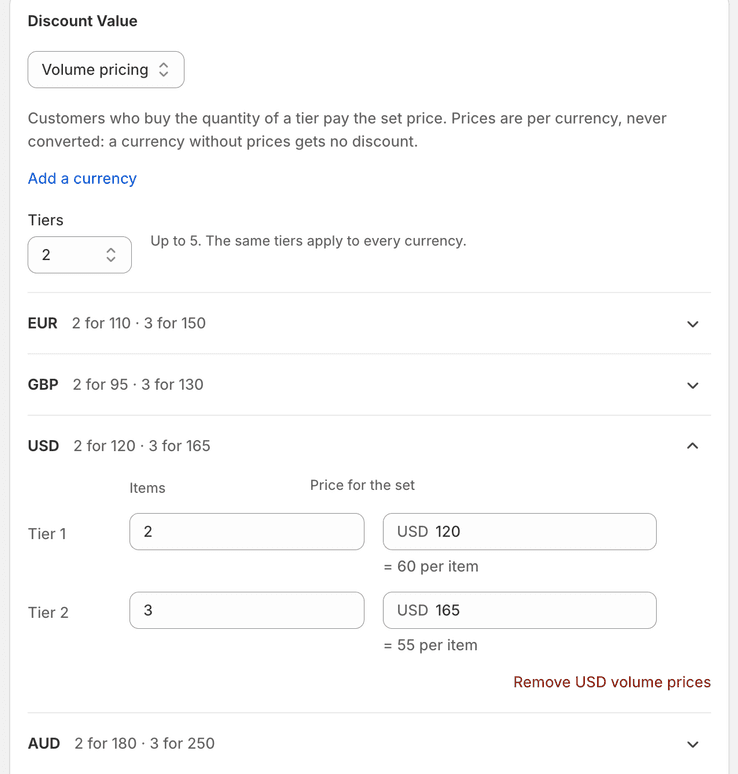Edit the Tier 1 price USD 120
The width and height of the screenshot is (738, 774).
(519, 532)
